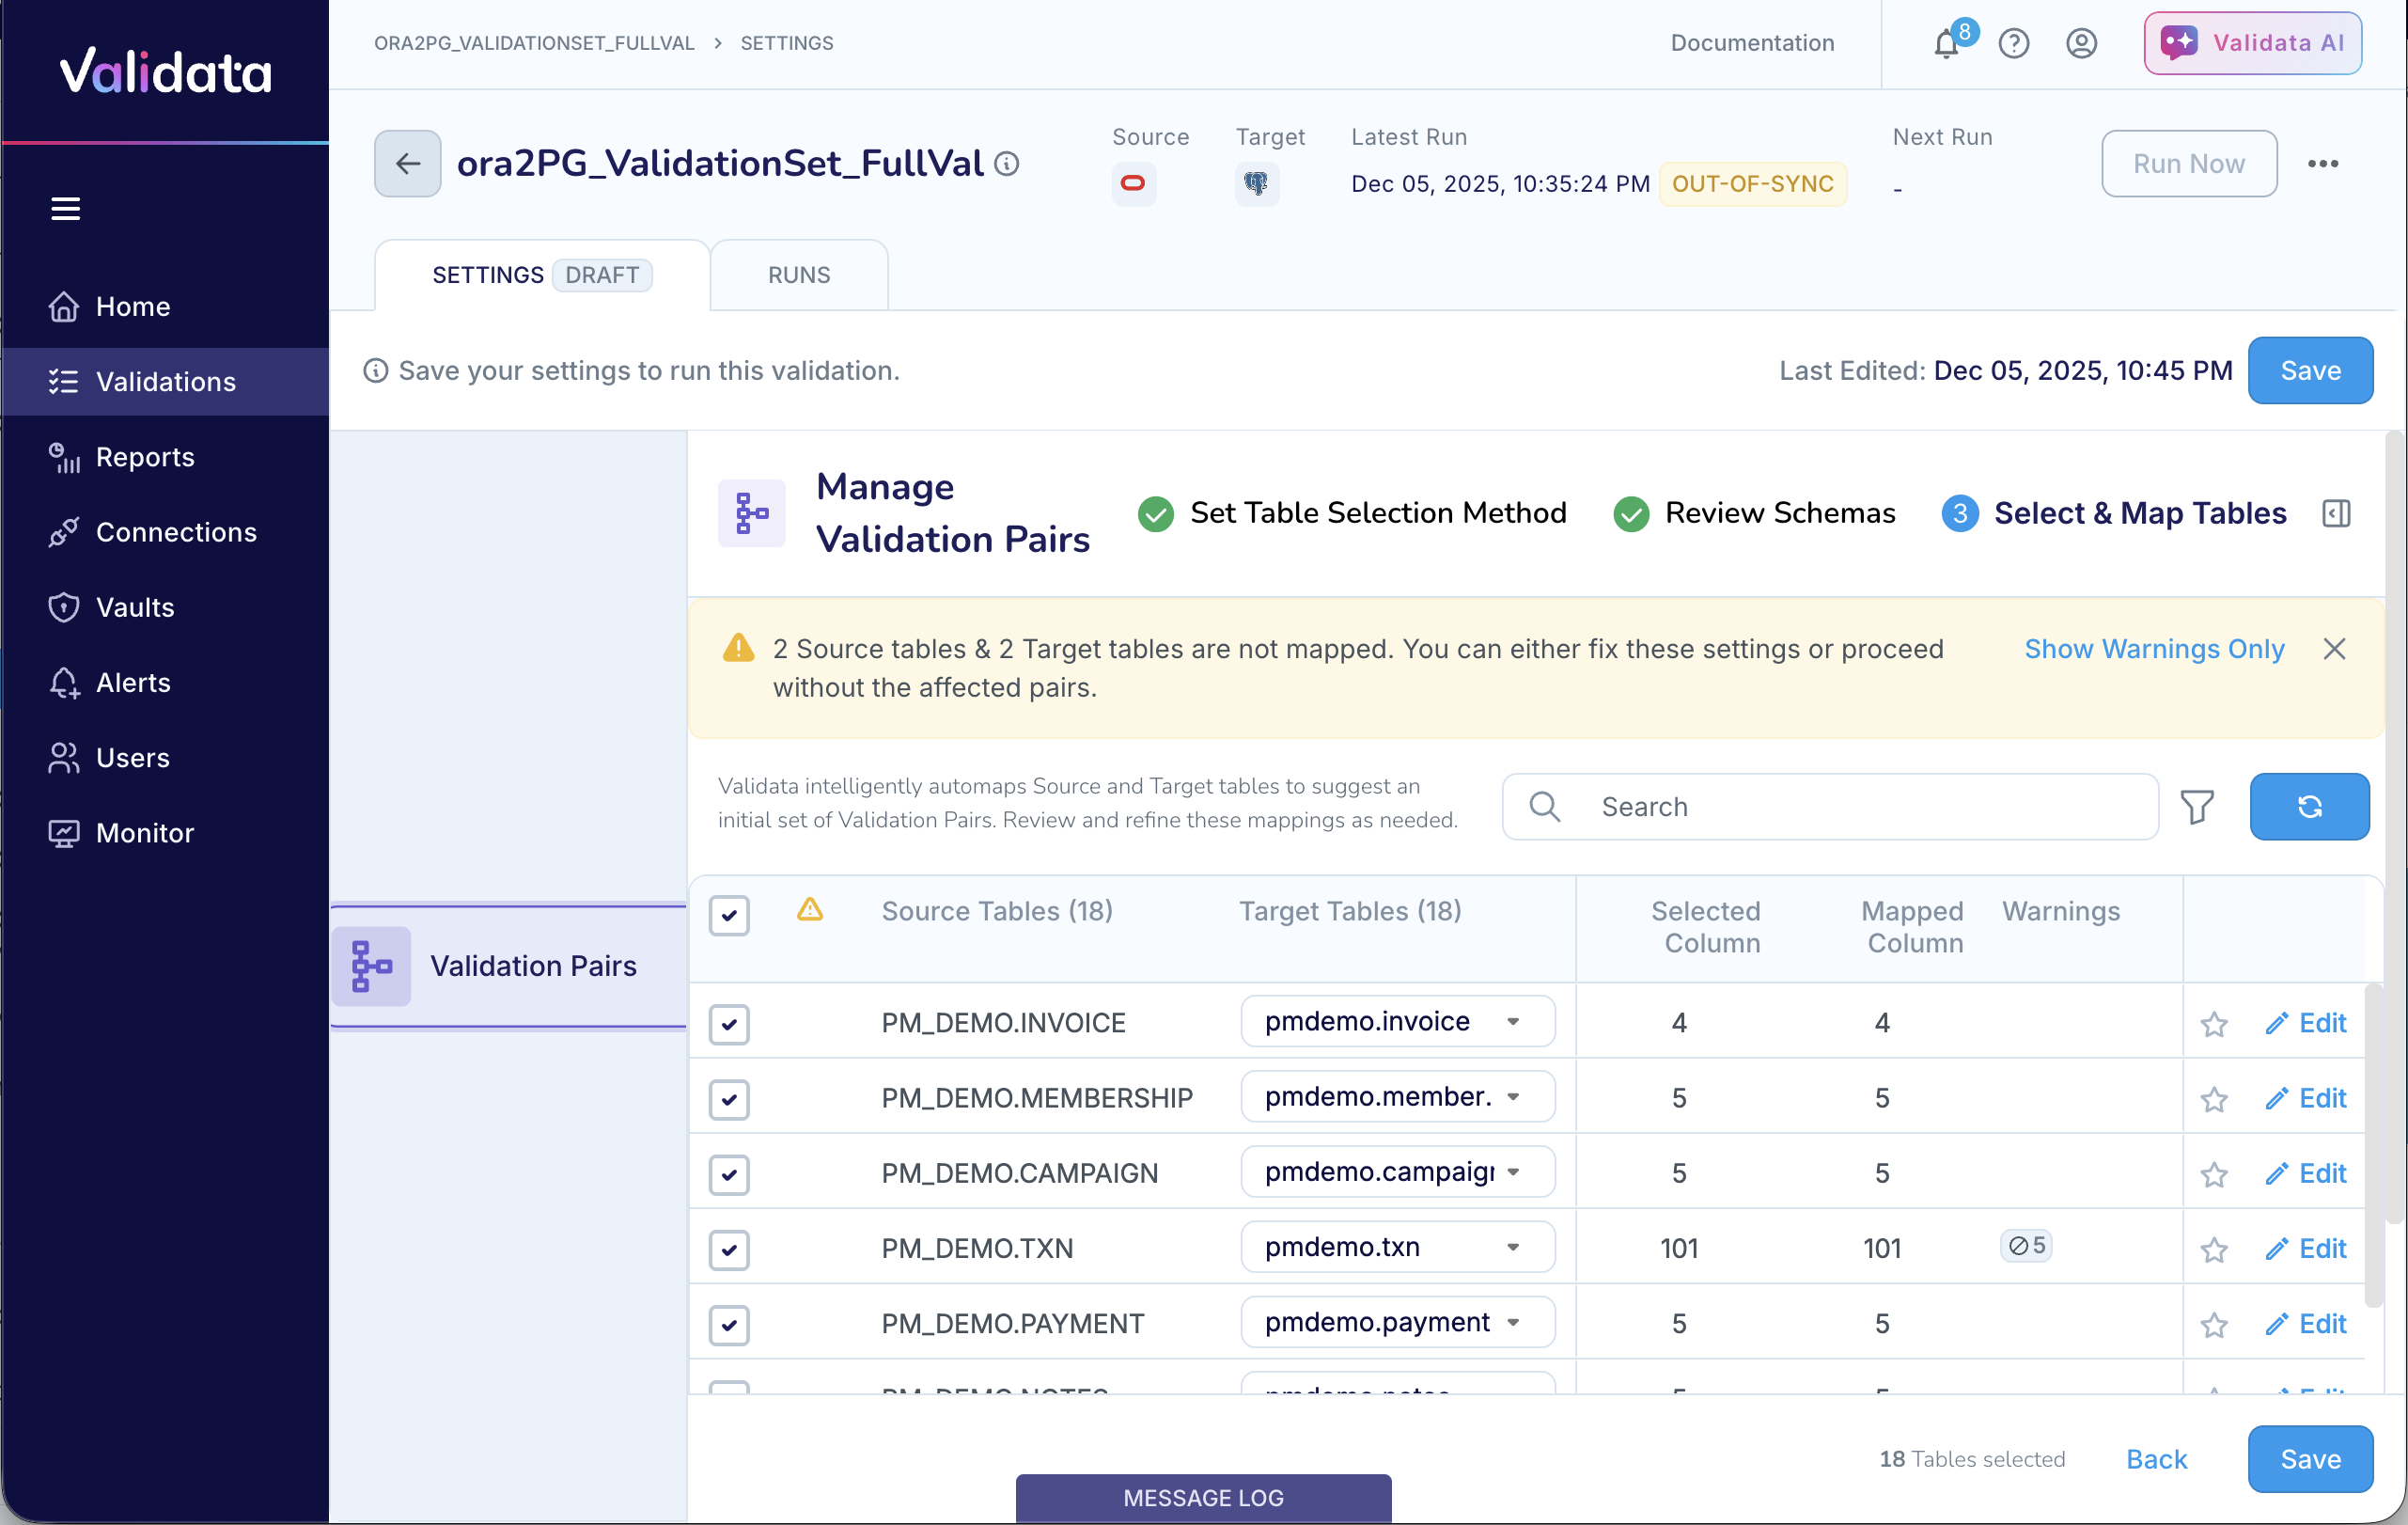Click the Run Now button
The image size is (2408, 1525).
click(x=2189, y=163)
